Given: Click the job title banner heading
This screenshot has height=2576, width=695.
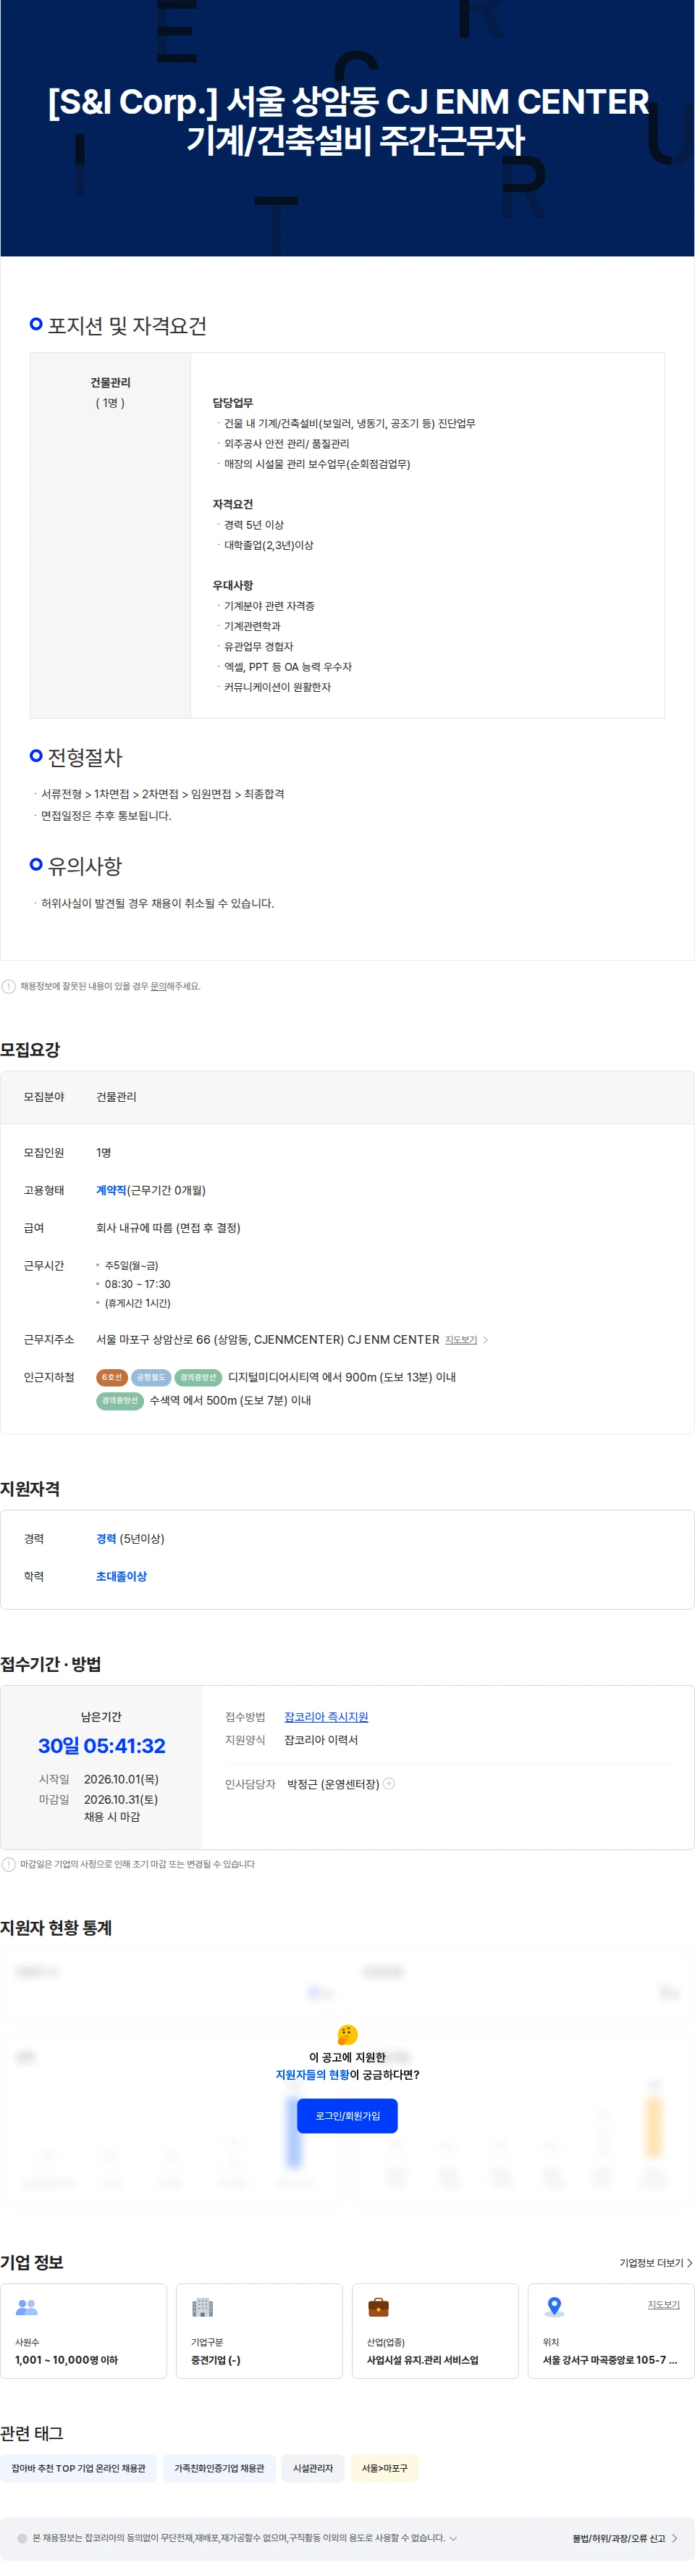Looking at the screenshot, I should coord(348,121).
